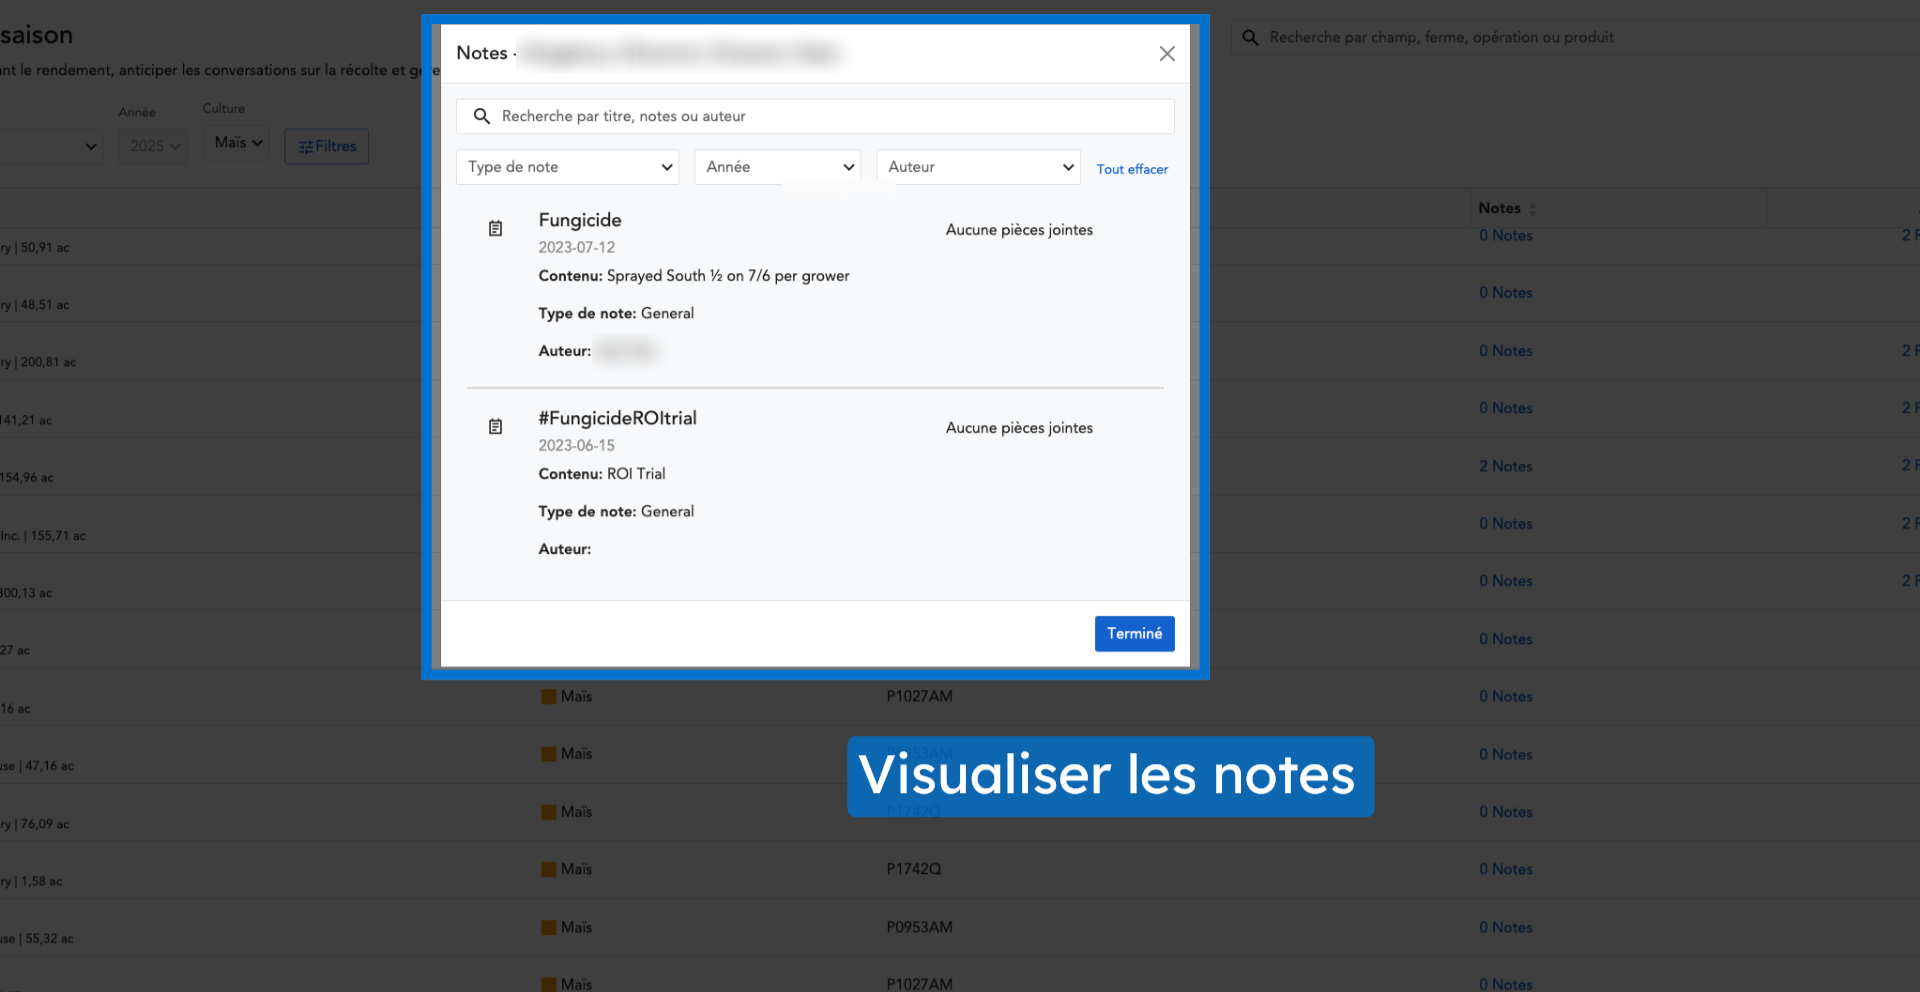Open the Filtres button in background page

326,146
